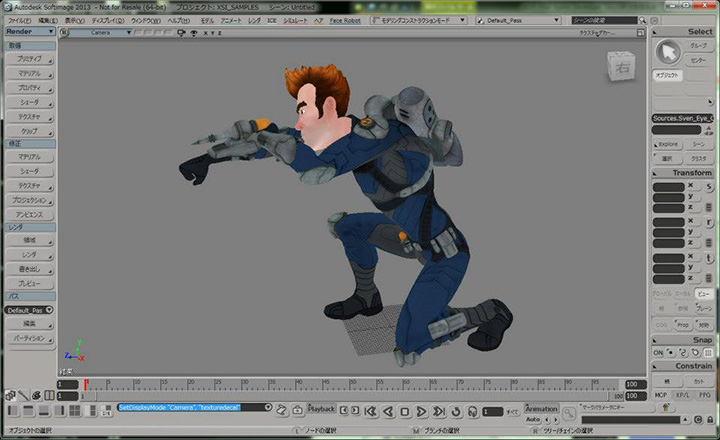720x440 pixels.
Task: Open the toolbar panel icon at bottom-left
Action: coord(10,395)
